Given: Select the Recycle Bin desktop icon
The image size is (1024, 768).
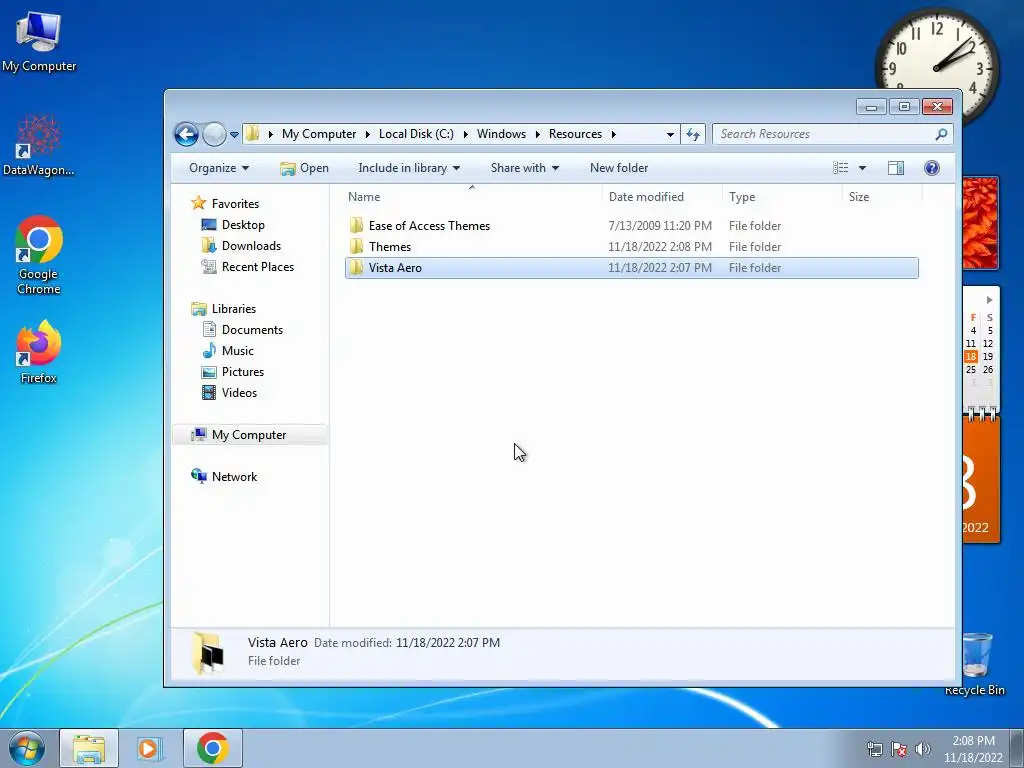Looking at the screenshot, I should [976, 664].
